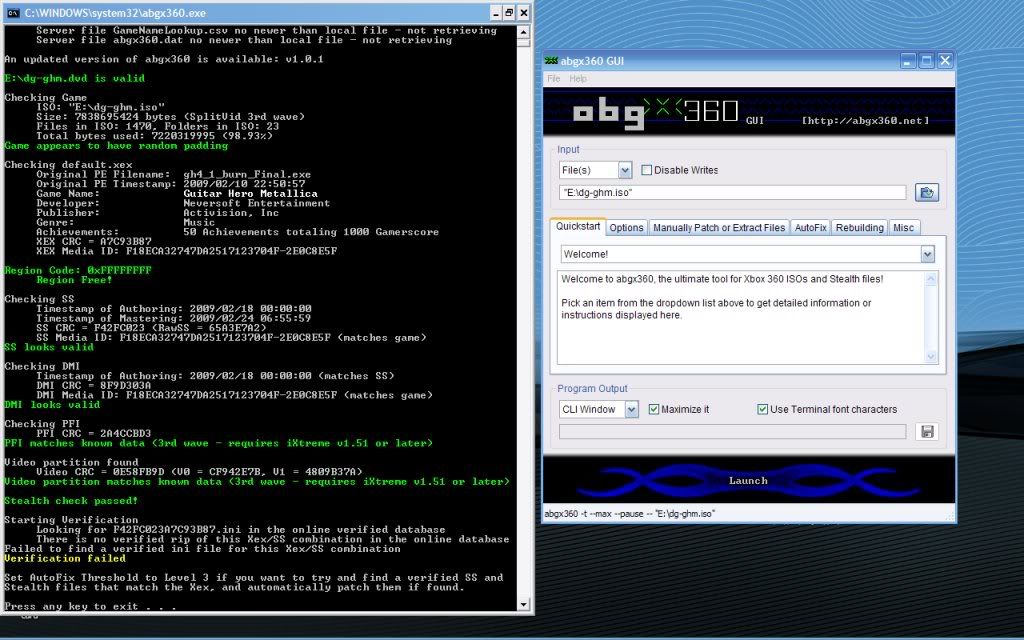Click the program output file path field
The width and height of the screenshot is (1024, 640).
coord(732,432)
